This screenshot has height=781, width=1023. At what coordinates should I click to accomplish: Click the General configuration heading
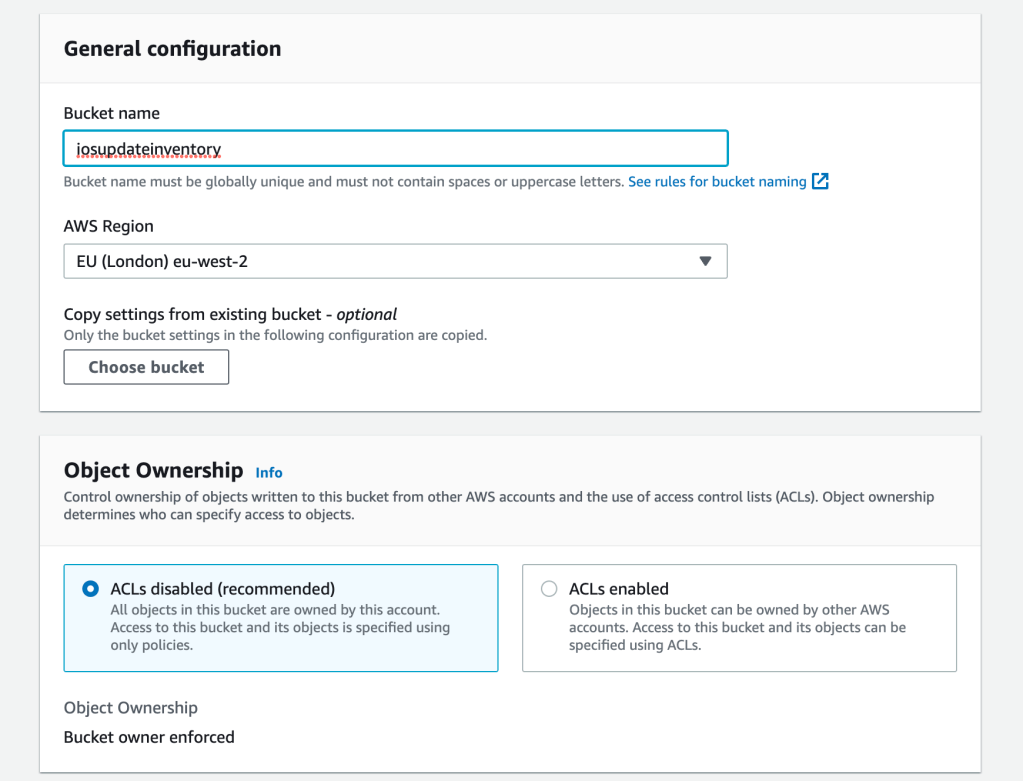click(172, 49)
